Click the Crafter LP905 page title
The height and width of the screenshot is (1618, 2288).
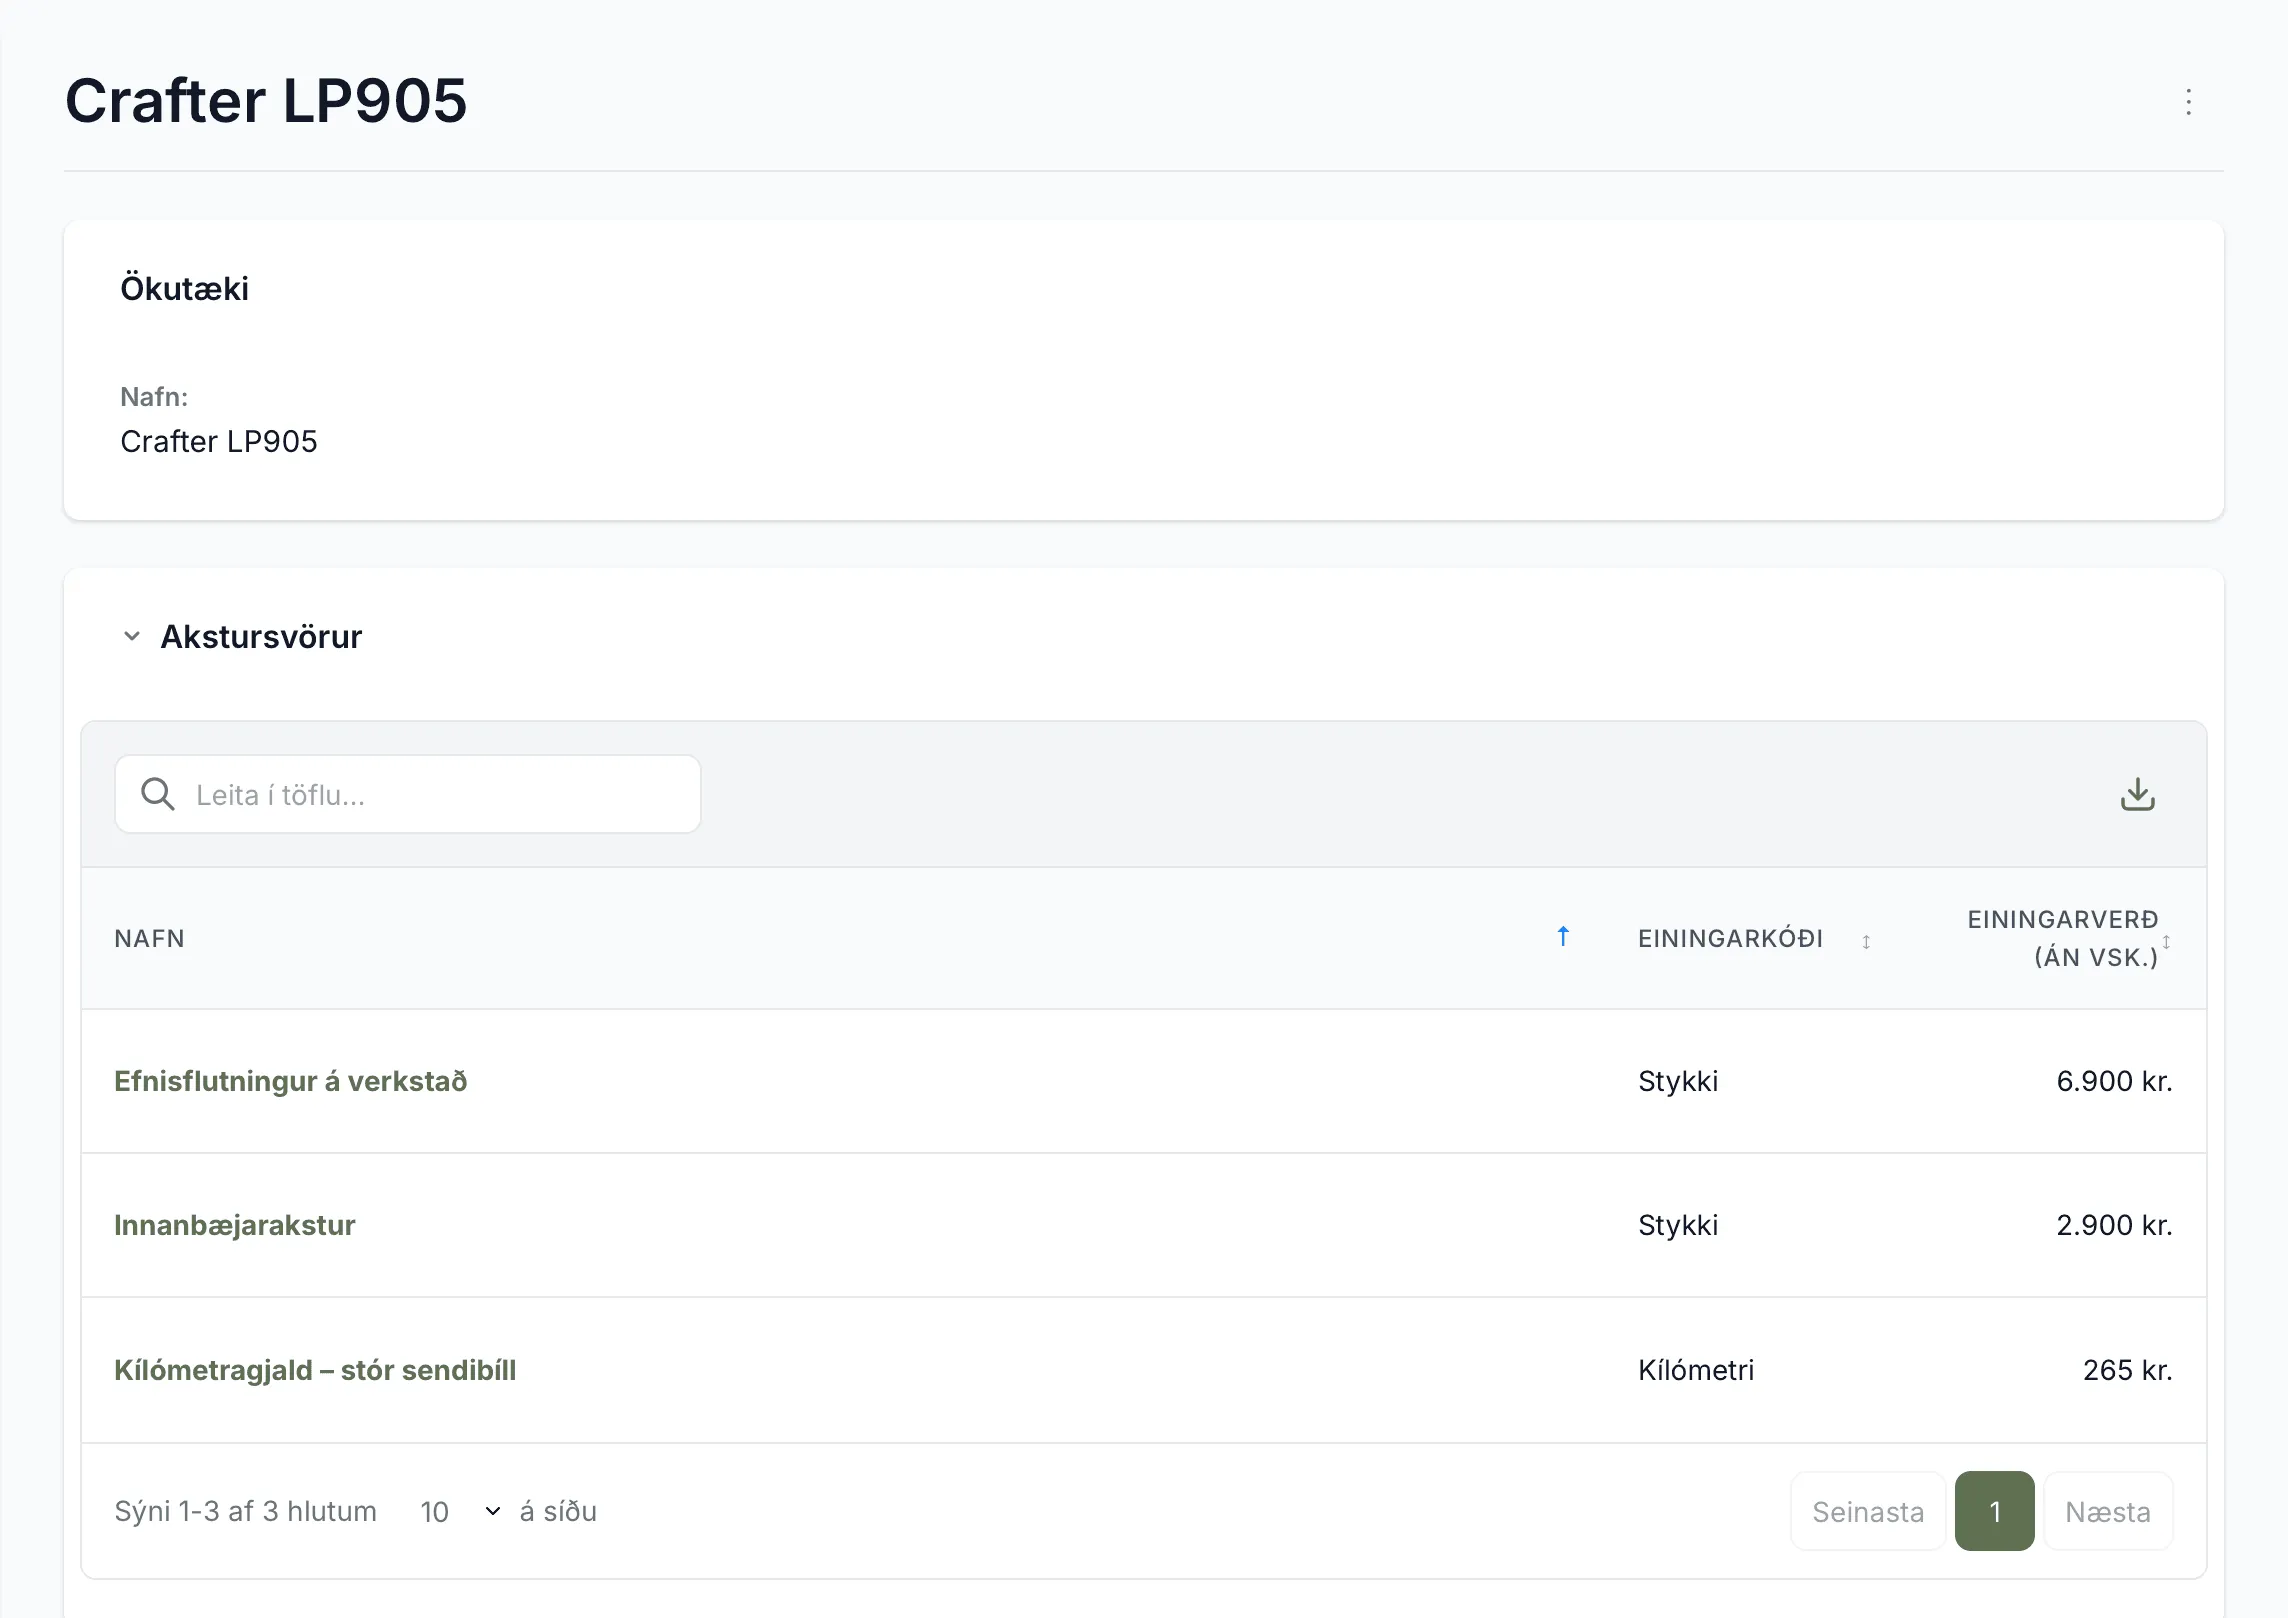266,100
